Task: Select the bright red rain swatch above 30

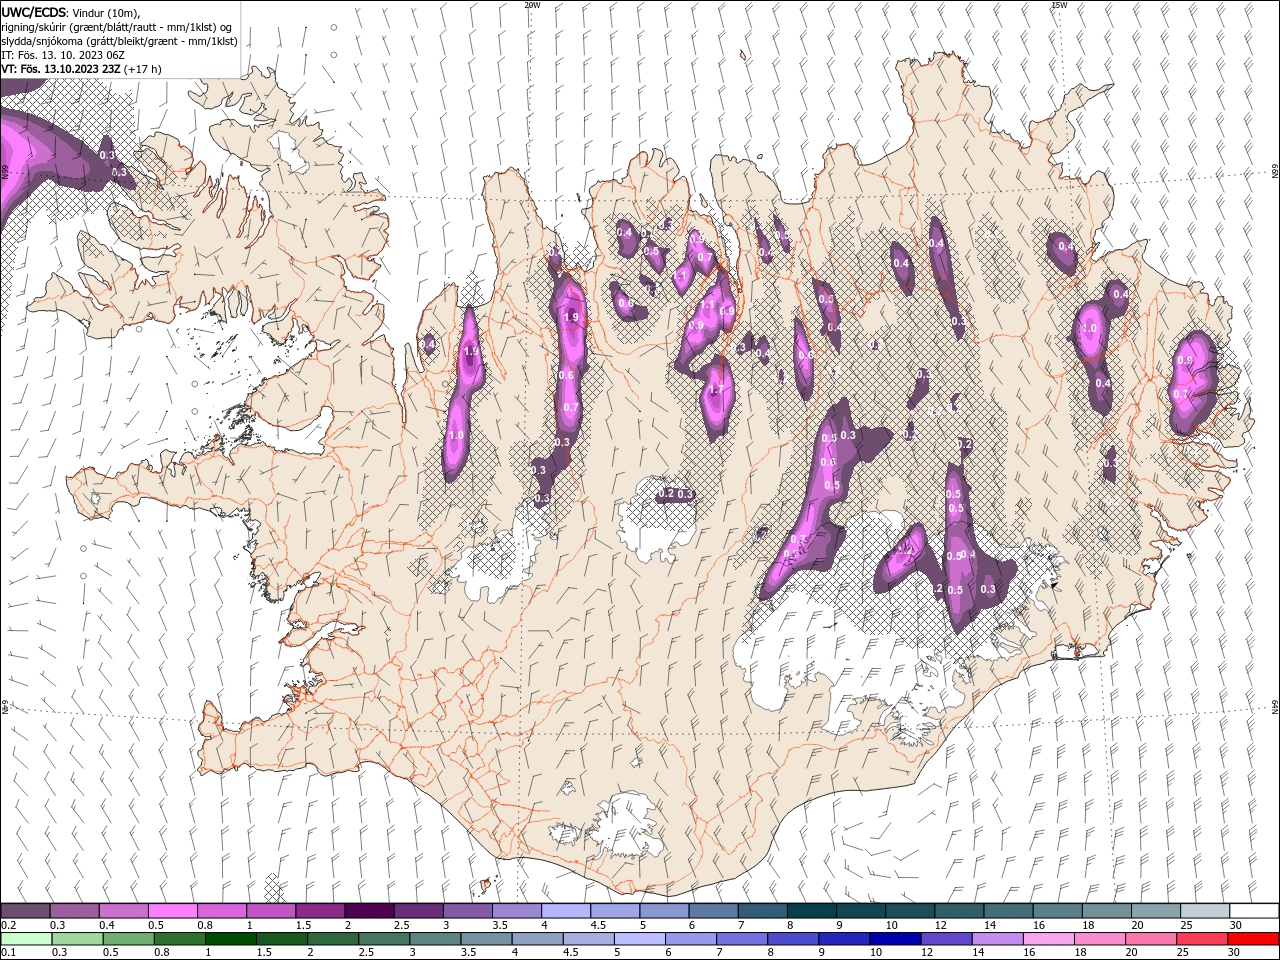Action: [x=1252, y=939]
